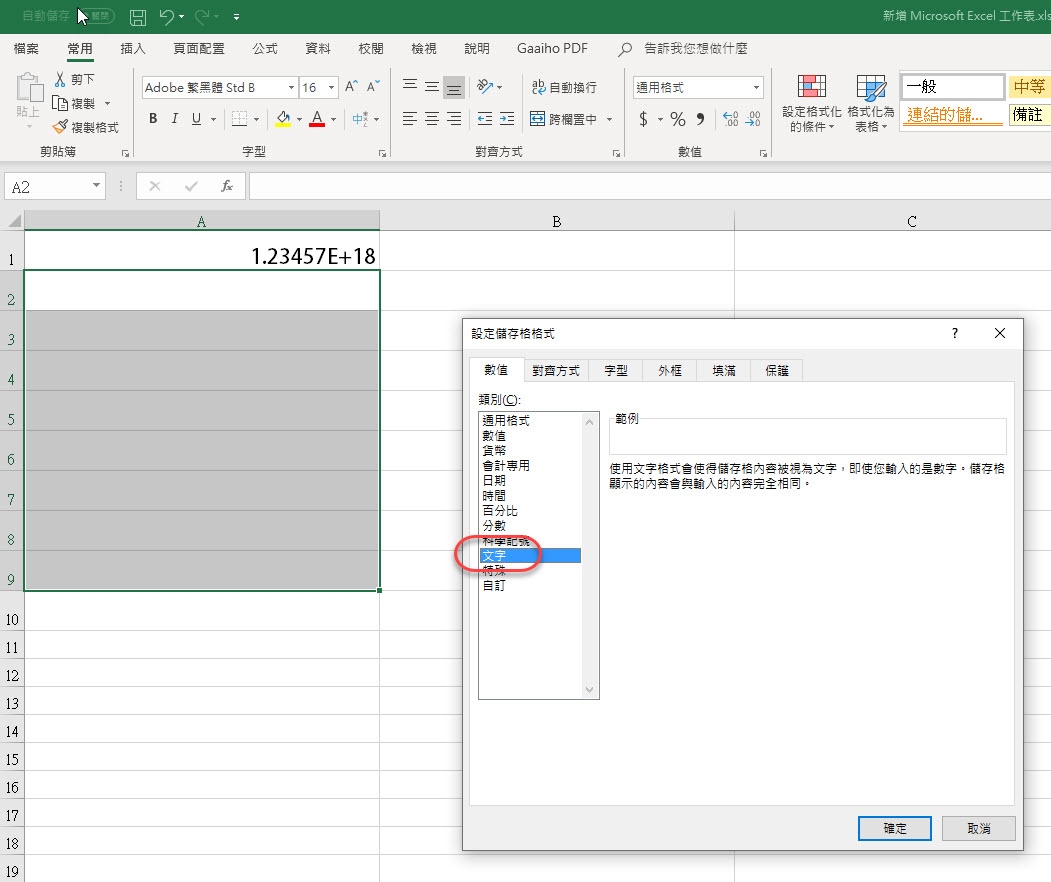Click the yellow fill color swatch
Viewport: 1051px width, 882px height.
283,119
